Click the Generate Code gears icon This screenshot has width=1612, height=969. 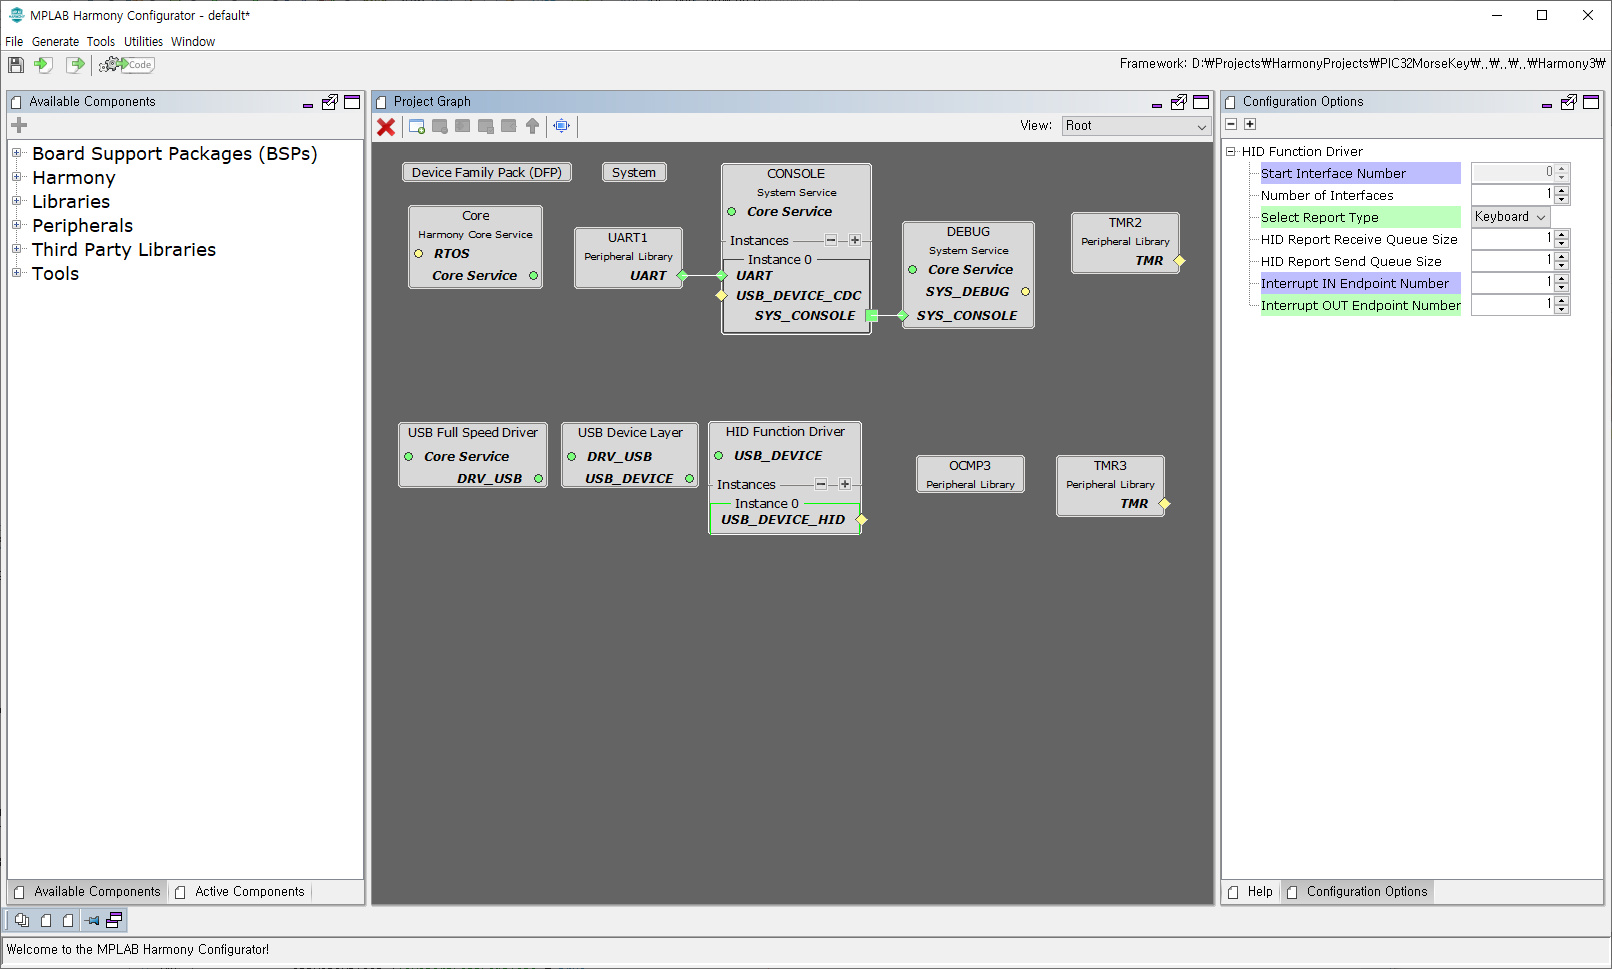tap(127, 65)
